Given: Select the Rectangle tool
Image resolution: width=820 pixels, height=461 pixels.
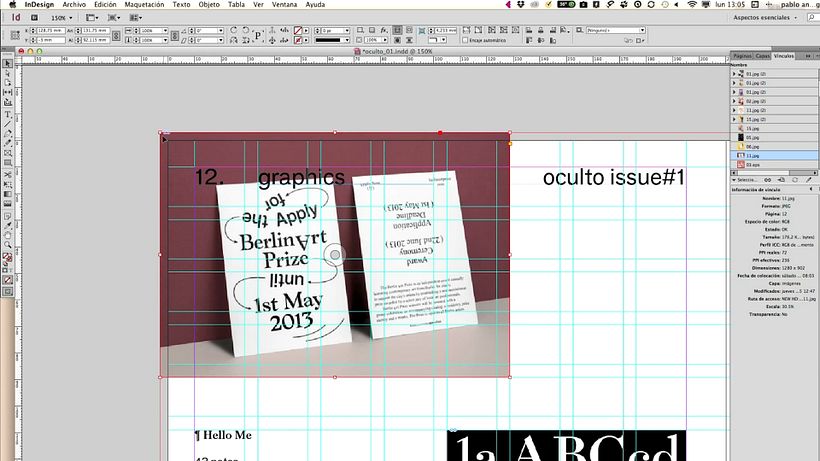Looking at the screenshot, I should 8,163.
